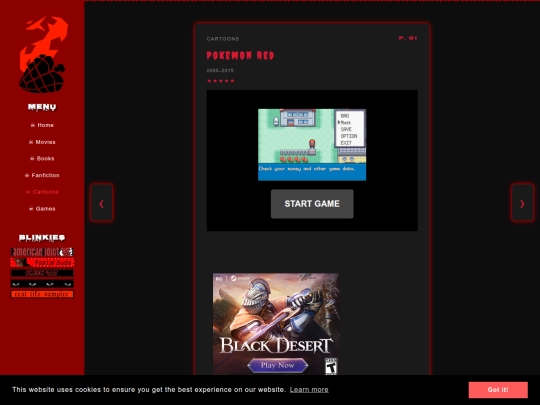Click the next page arrow
This screenshot has height=405, width=540.
(x=522, y=203)
